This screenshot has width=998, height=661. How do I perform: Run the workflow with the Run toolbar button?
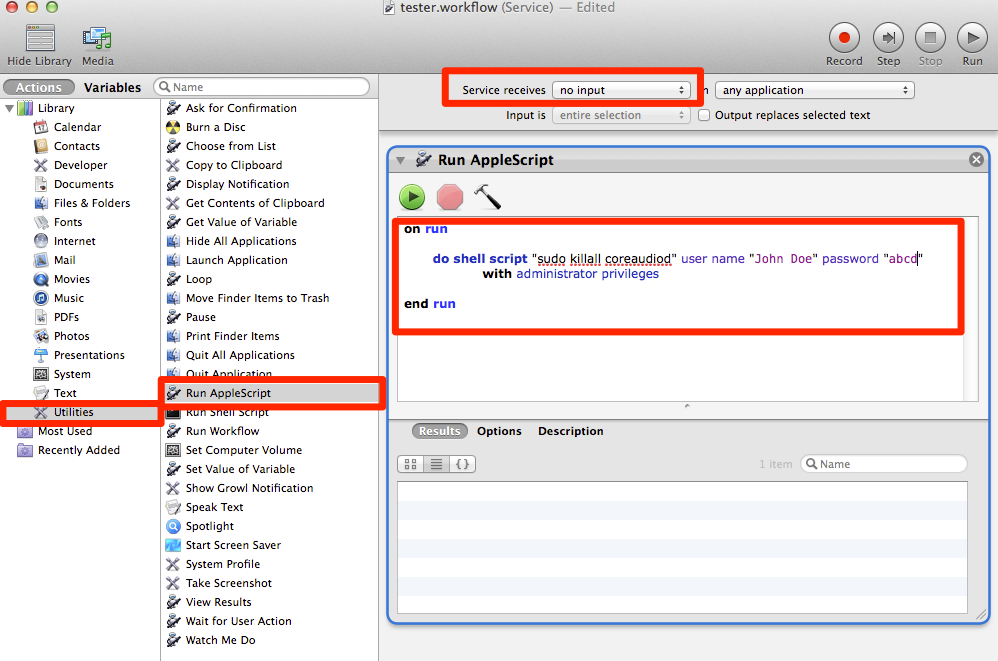tap(972, 38)
